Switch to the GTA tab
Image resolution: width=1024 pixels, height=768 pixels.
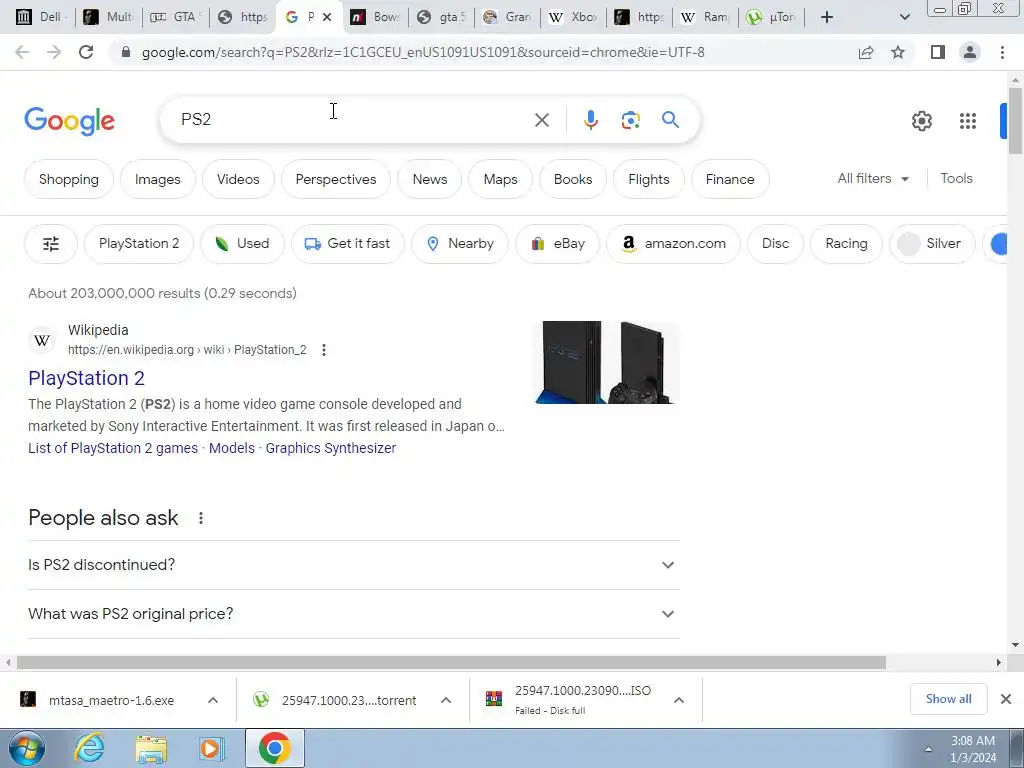pos(175,17)
